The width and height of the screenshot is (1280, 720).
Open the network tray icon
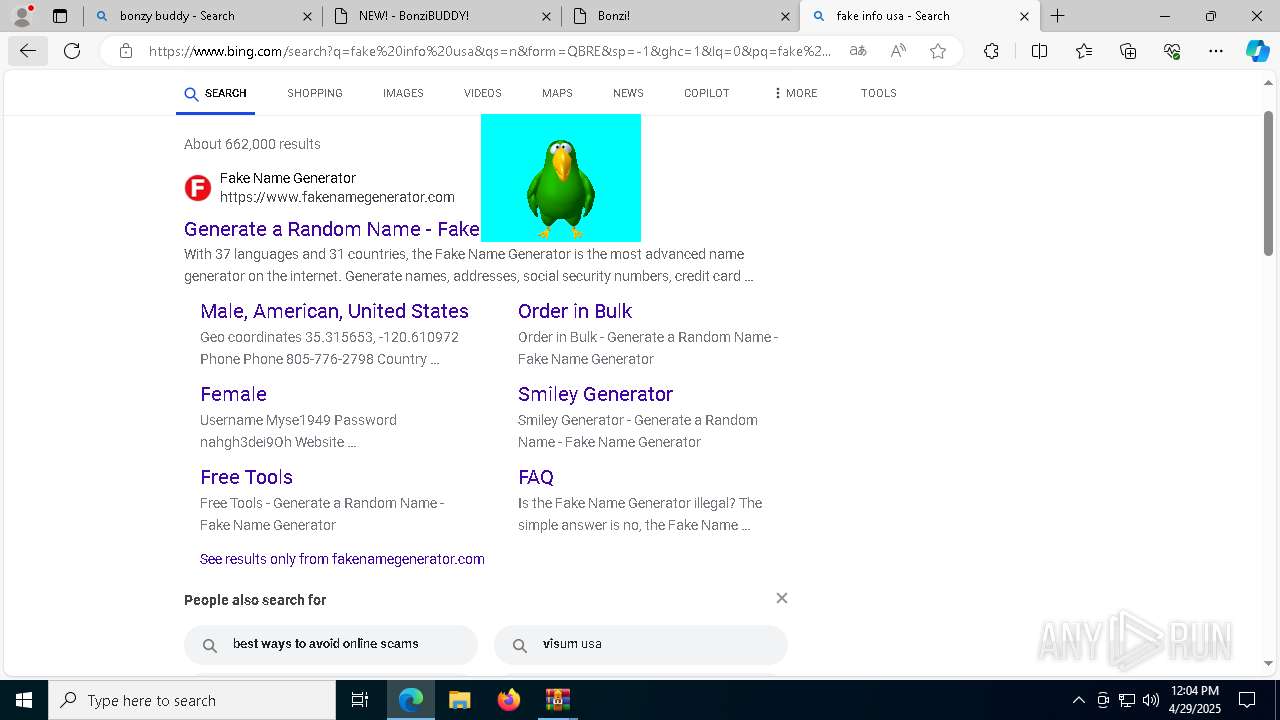pyautogui.click(x=1127, y=700)
